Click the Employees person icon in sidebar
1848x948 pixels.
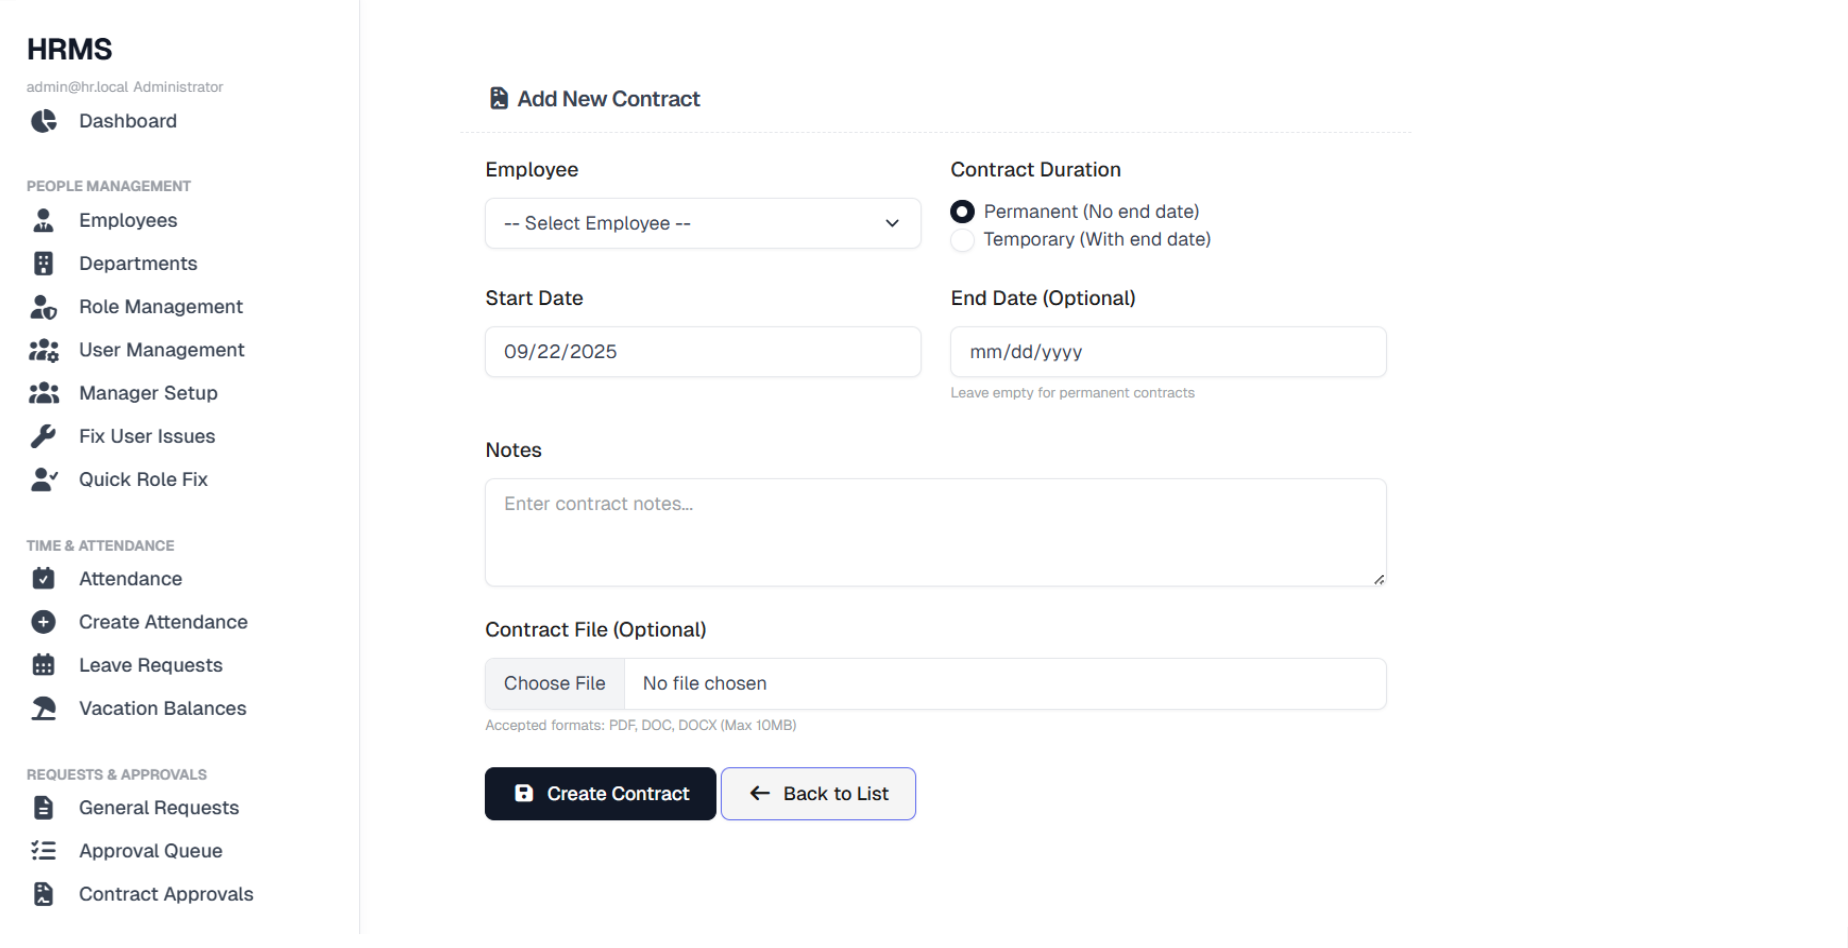42,219
